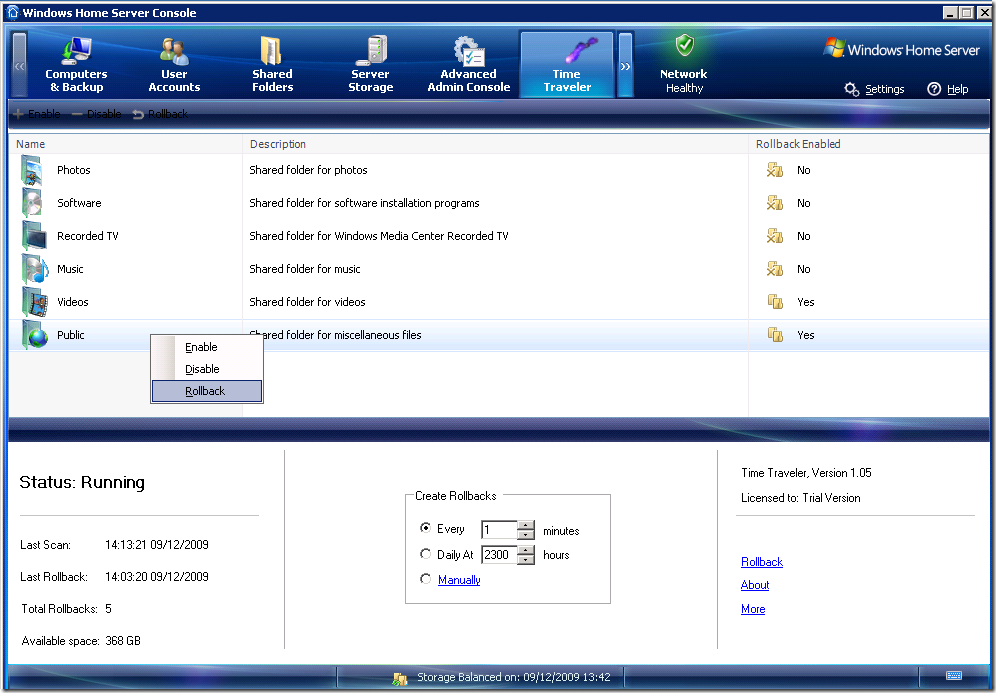The width and height of the screenshot is (996, 693).
Task: Sort by the Description column header
Action: tap(495, 144)
